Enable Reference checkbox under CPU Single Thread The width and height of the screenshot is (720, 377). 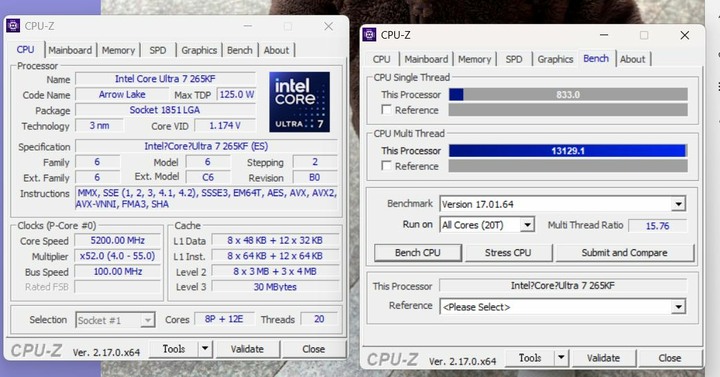[387, 110]
